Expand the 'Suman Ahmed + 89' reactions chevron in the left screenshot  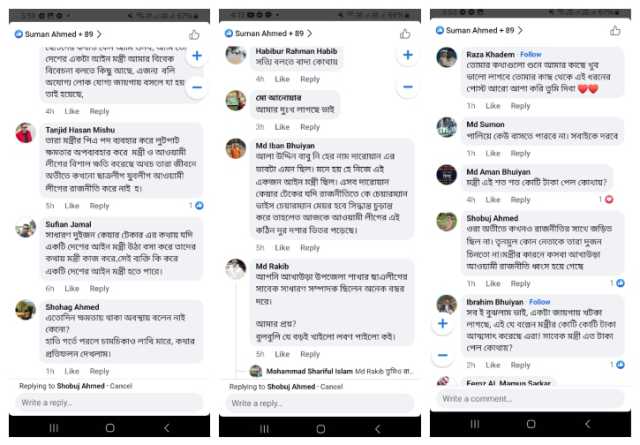(99, 34)
